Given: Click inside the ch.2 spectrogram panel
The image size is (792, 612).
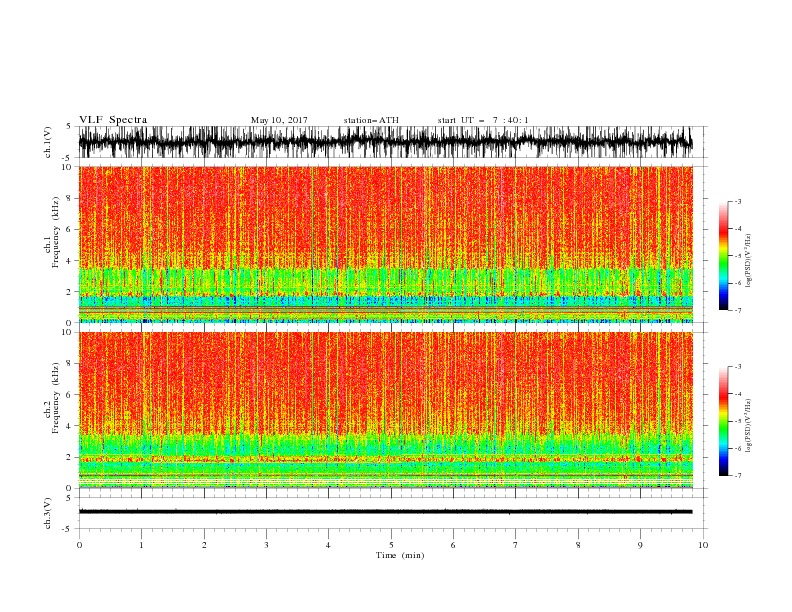Looking at the screenshot, I should [x=385, y=410].
